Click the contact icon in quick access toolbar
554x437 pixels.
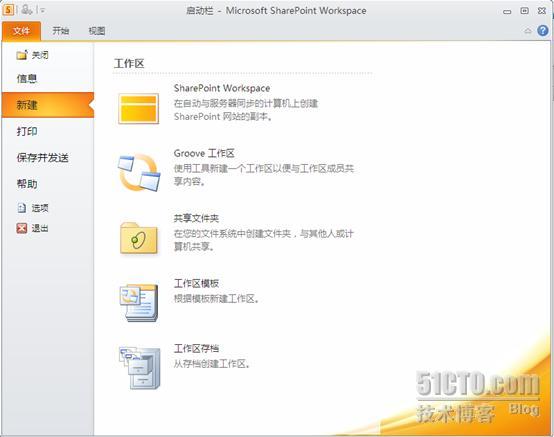tap(26, 10)
